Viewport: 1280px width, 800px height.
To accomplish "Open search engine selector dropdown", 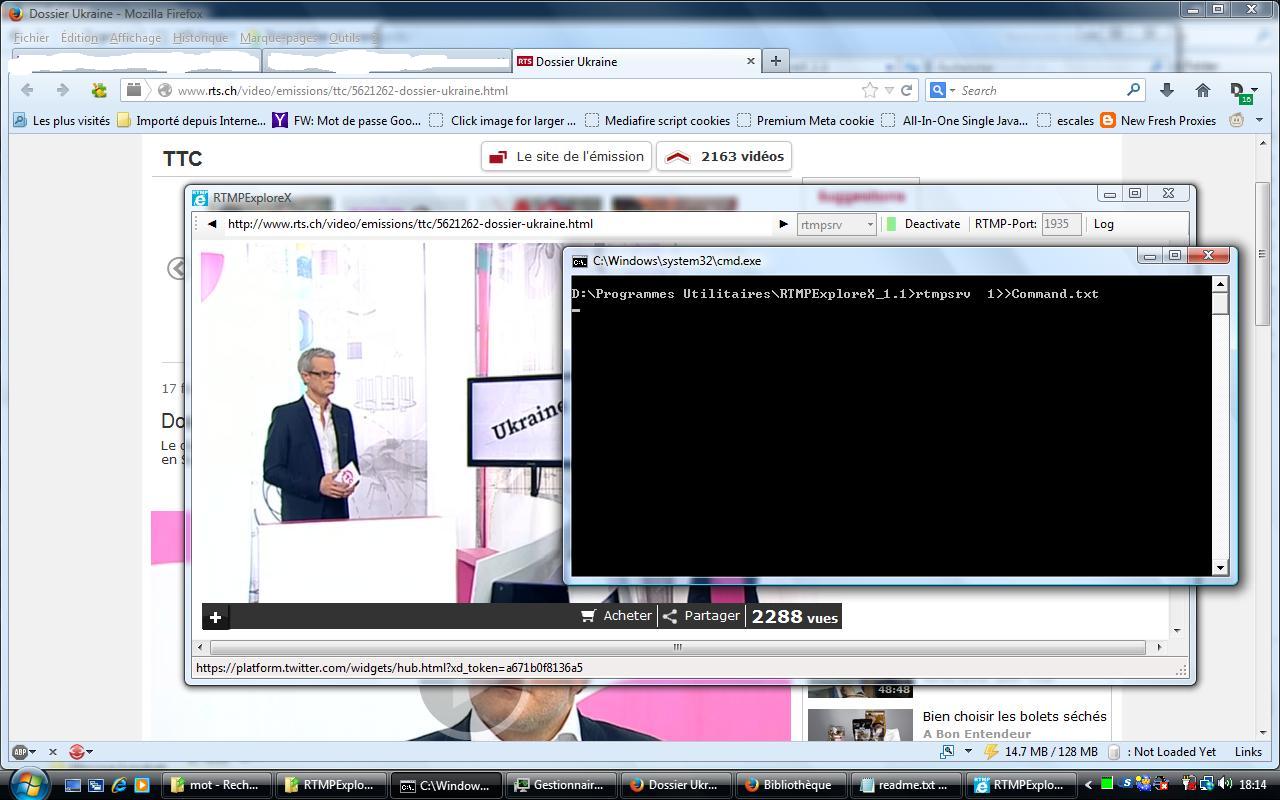I will [x=942, y=90].
